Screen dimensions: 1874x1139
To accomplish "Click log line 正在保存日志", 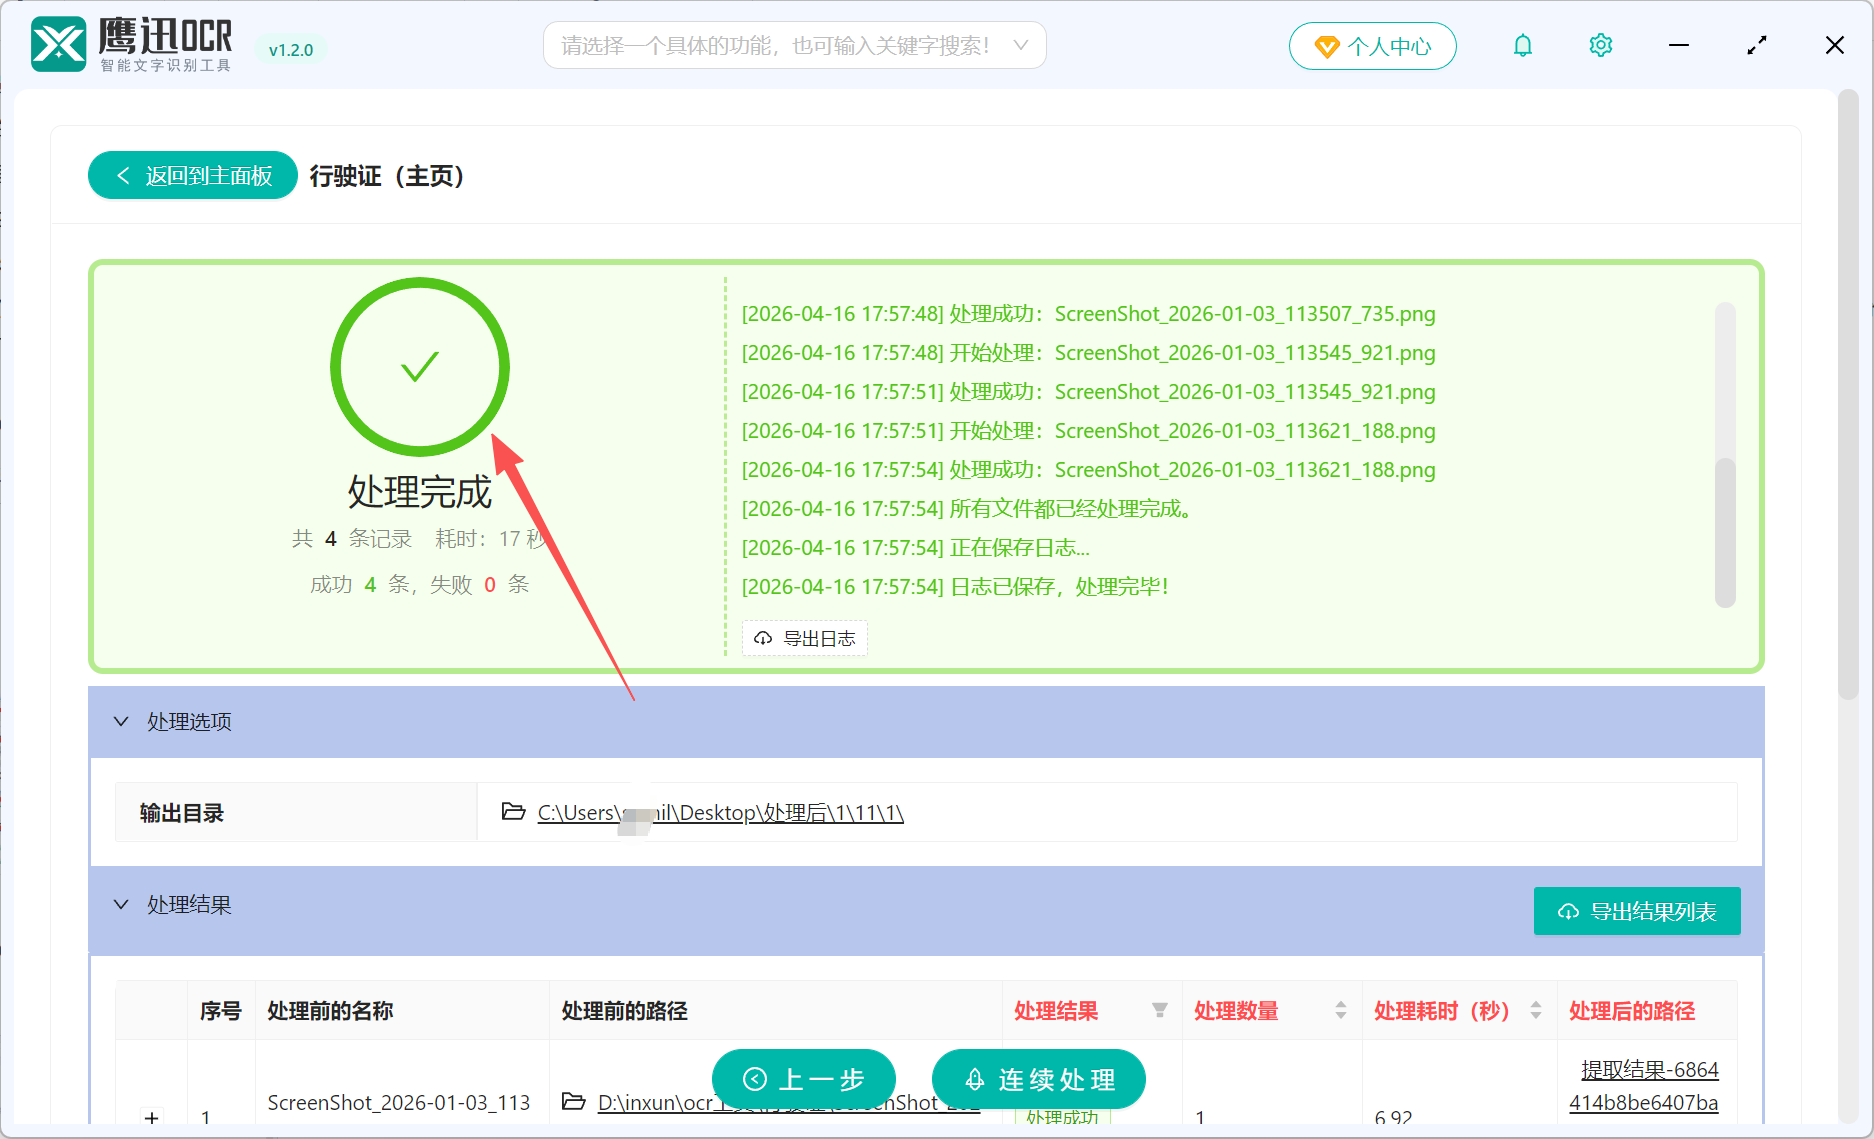I will [915, 548].
